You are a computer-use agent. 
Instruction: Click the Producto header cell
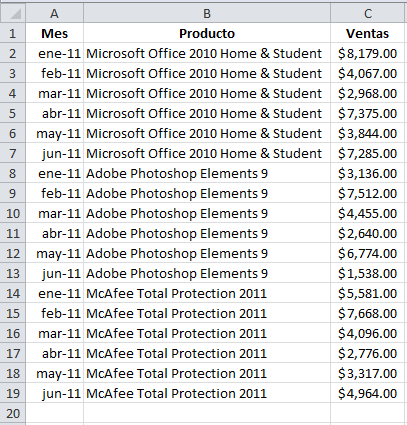(x=207, y=33)
